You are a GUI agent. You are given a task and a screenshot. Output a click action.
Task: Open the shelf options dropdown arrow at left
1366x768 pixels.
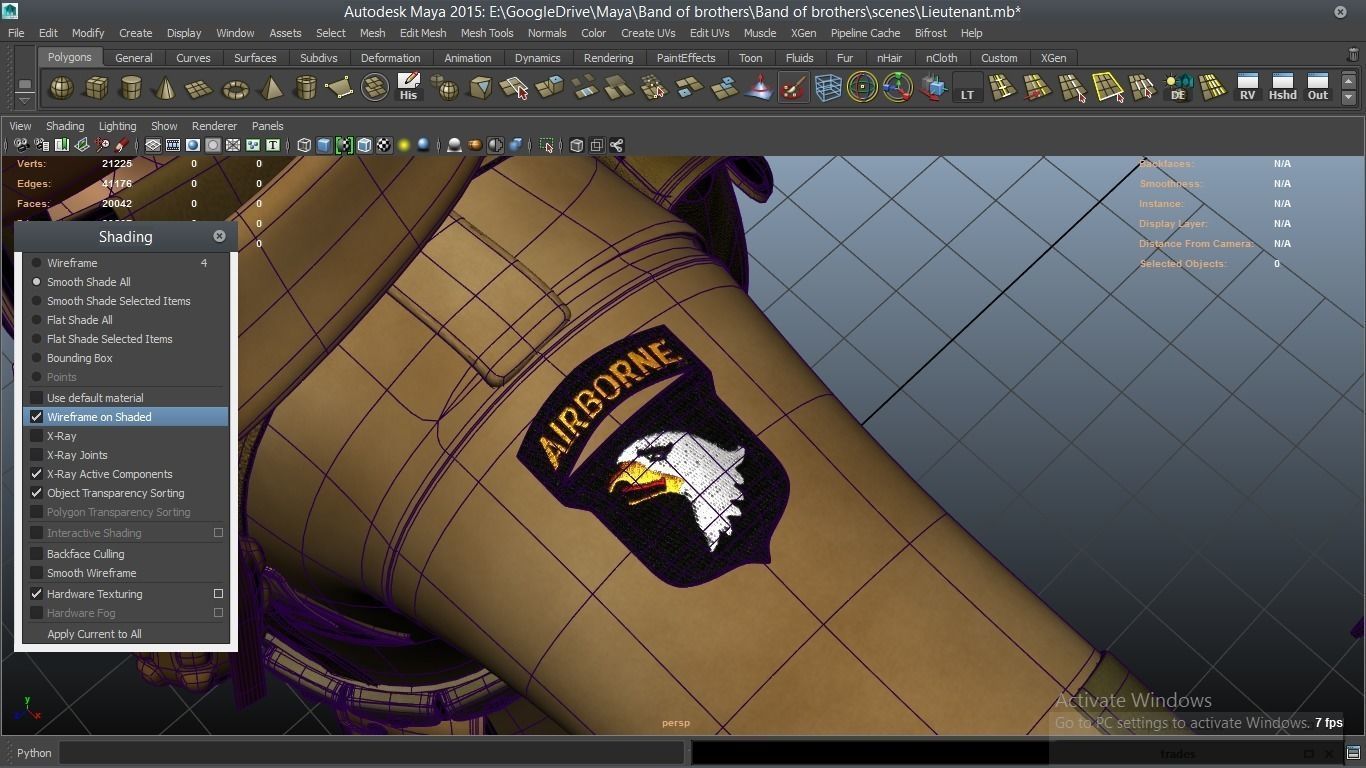25,100
